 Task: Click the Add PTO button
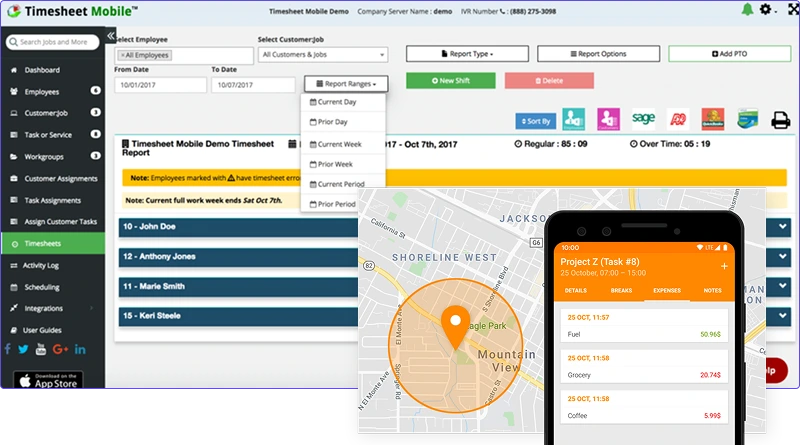pos(730,54)
